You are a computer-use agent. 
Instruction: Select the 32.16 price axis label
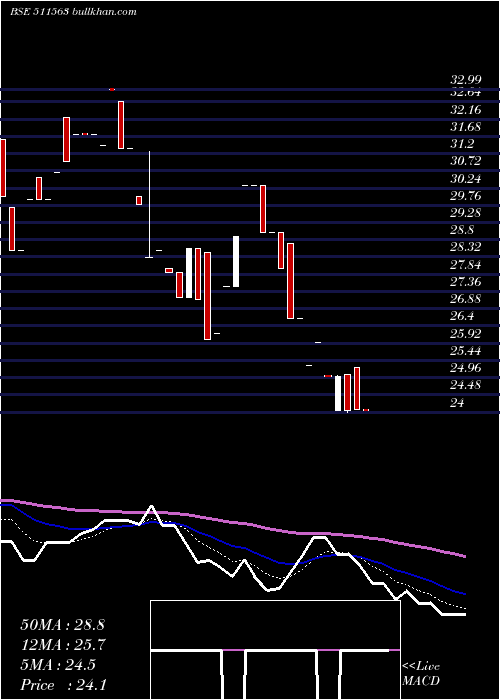click(x=466, y=110)
